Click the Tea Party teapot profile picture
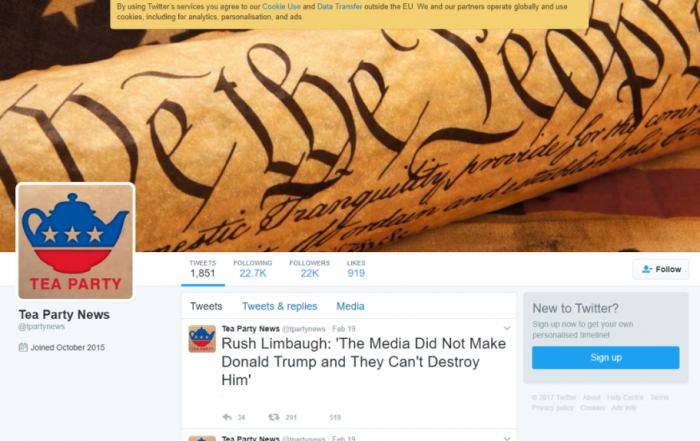The image size is (700, 441). click(75, 241)
